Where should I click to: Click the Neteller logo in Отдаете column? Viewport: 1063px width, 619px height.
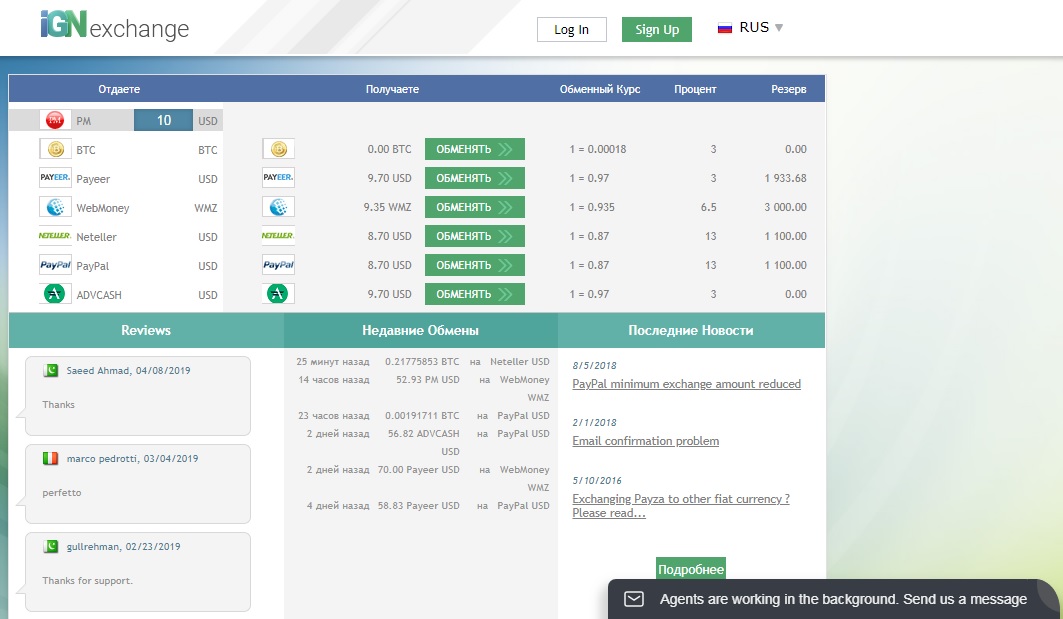(x=55, y=236)
